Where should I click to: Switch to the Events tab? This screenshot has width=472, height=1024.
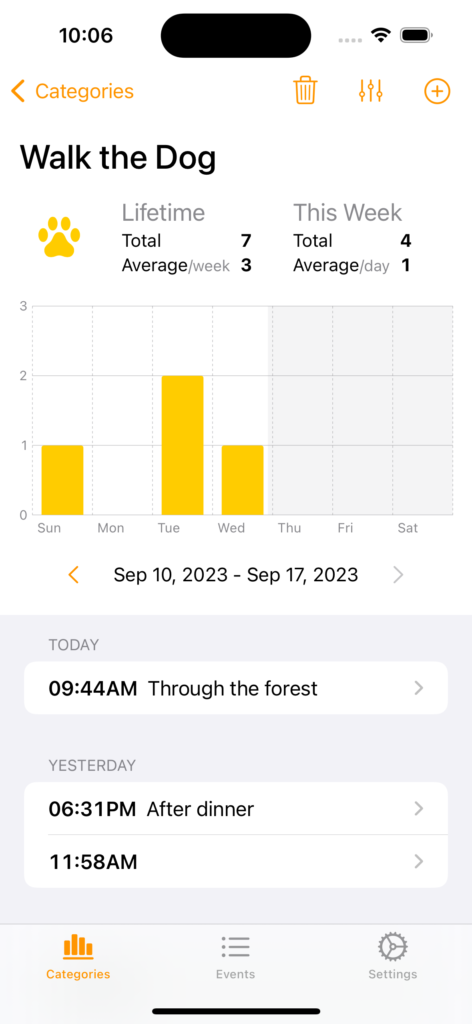(x=236, y=956)
